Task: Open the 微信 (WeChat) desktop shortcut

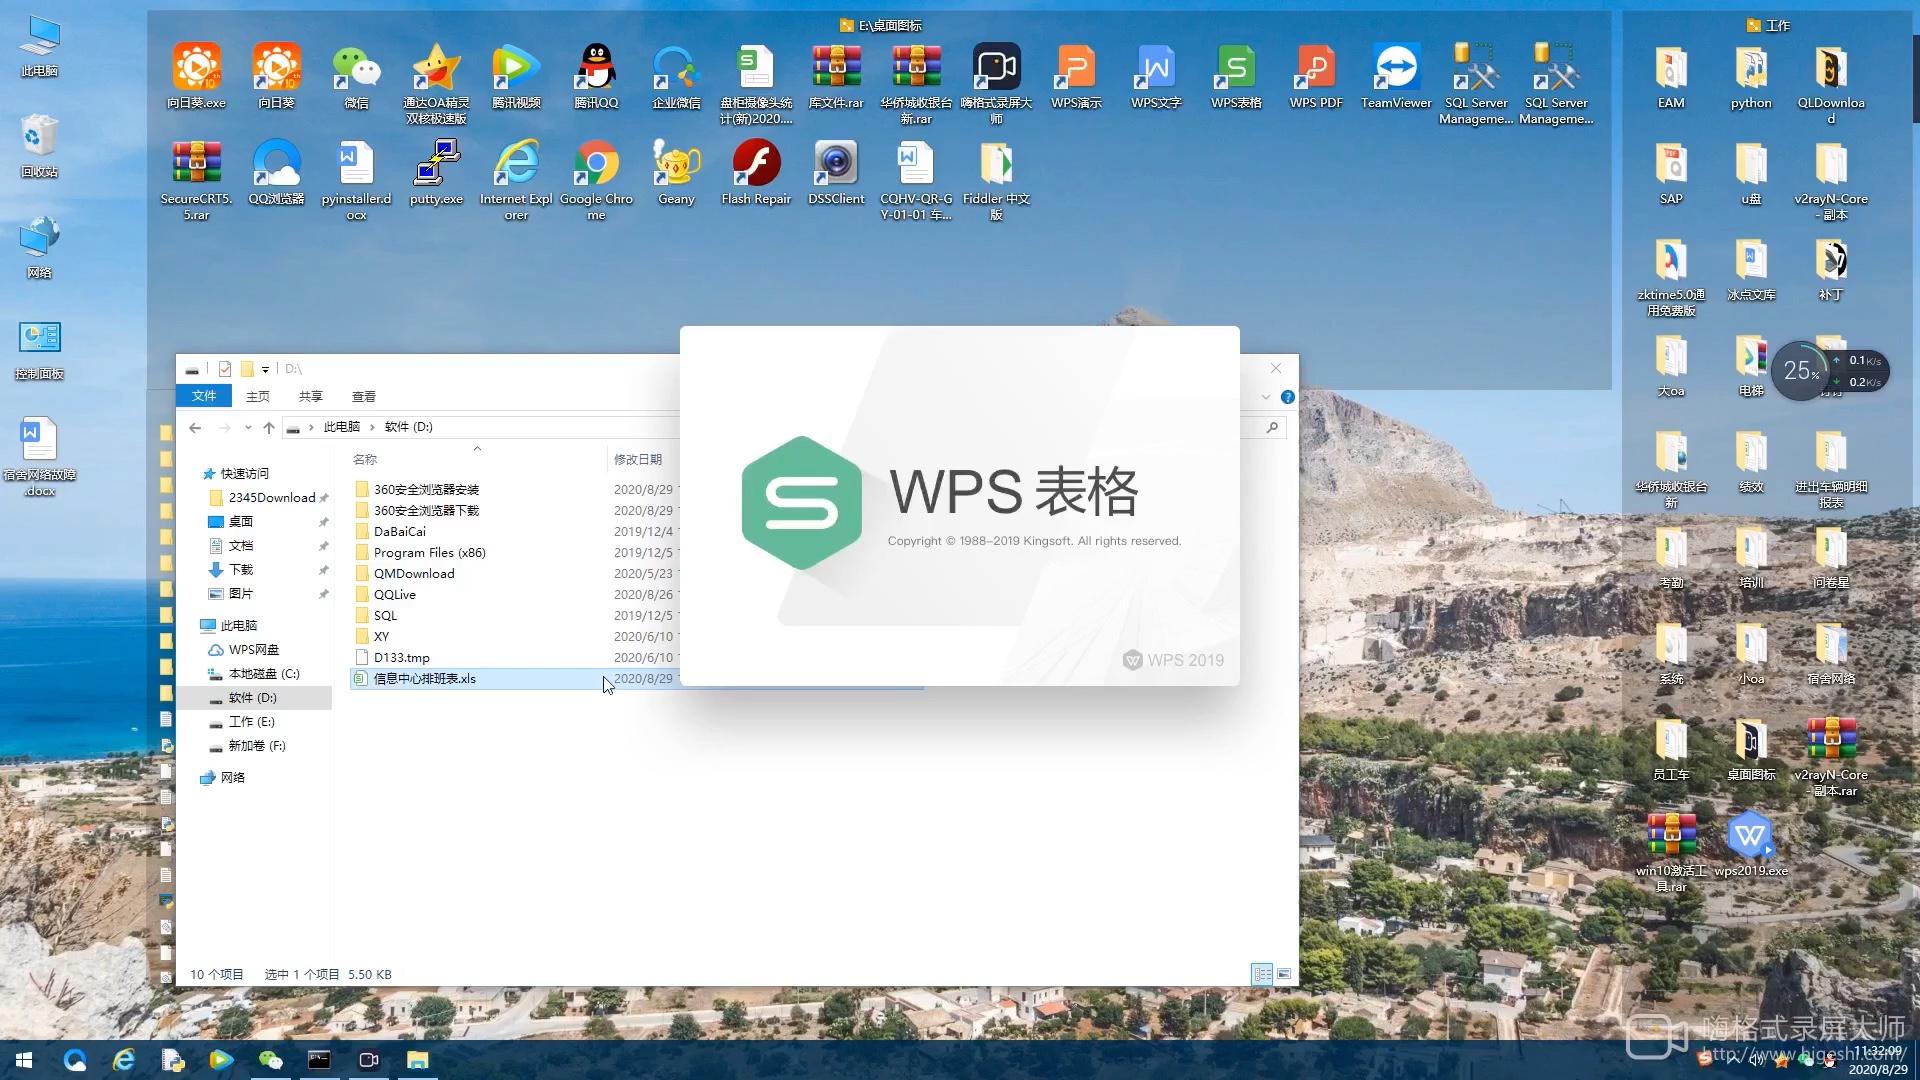Action: tap(356, 78)
